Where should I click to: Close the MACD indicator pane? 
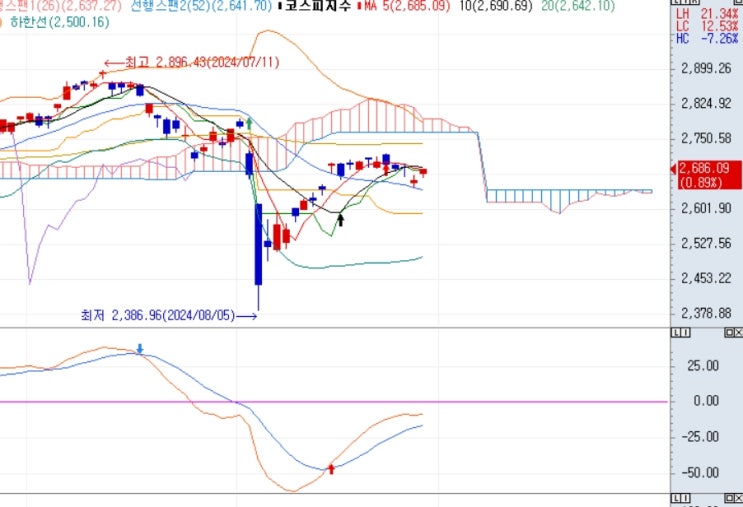(738, 333)
